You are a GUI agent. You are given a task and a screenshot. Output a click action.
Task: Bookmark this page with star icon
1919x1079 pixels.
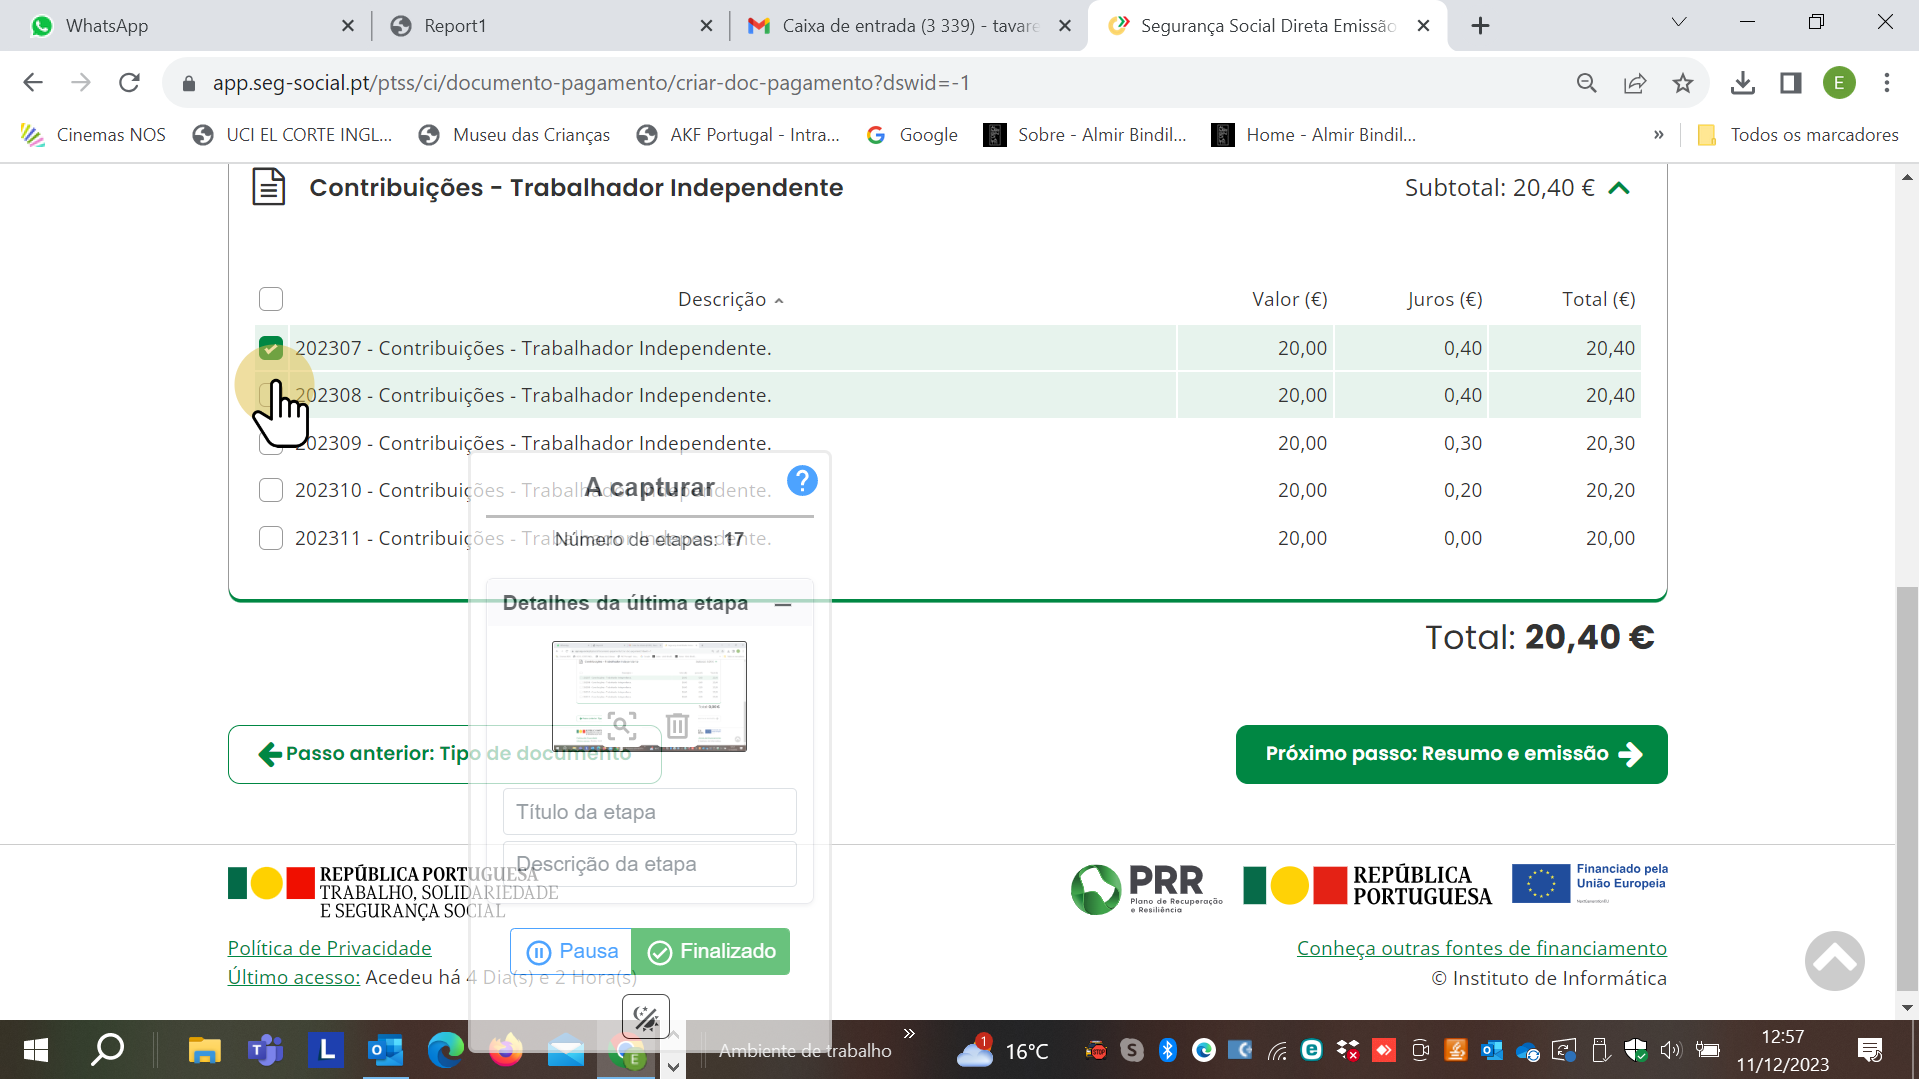pos(1683,83)
